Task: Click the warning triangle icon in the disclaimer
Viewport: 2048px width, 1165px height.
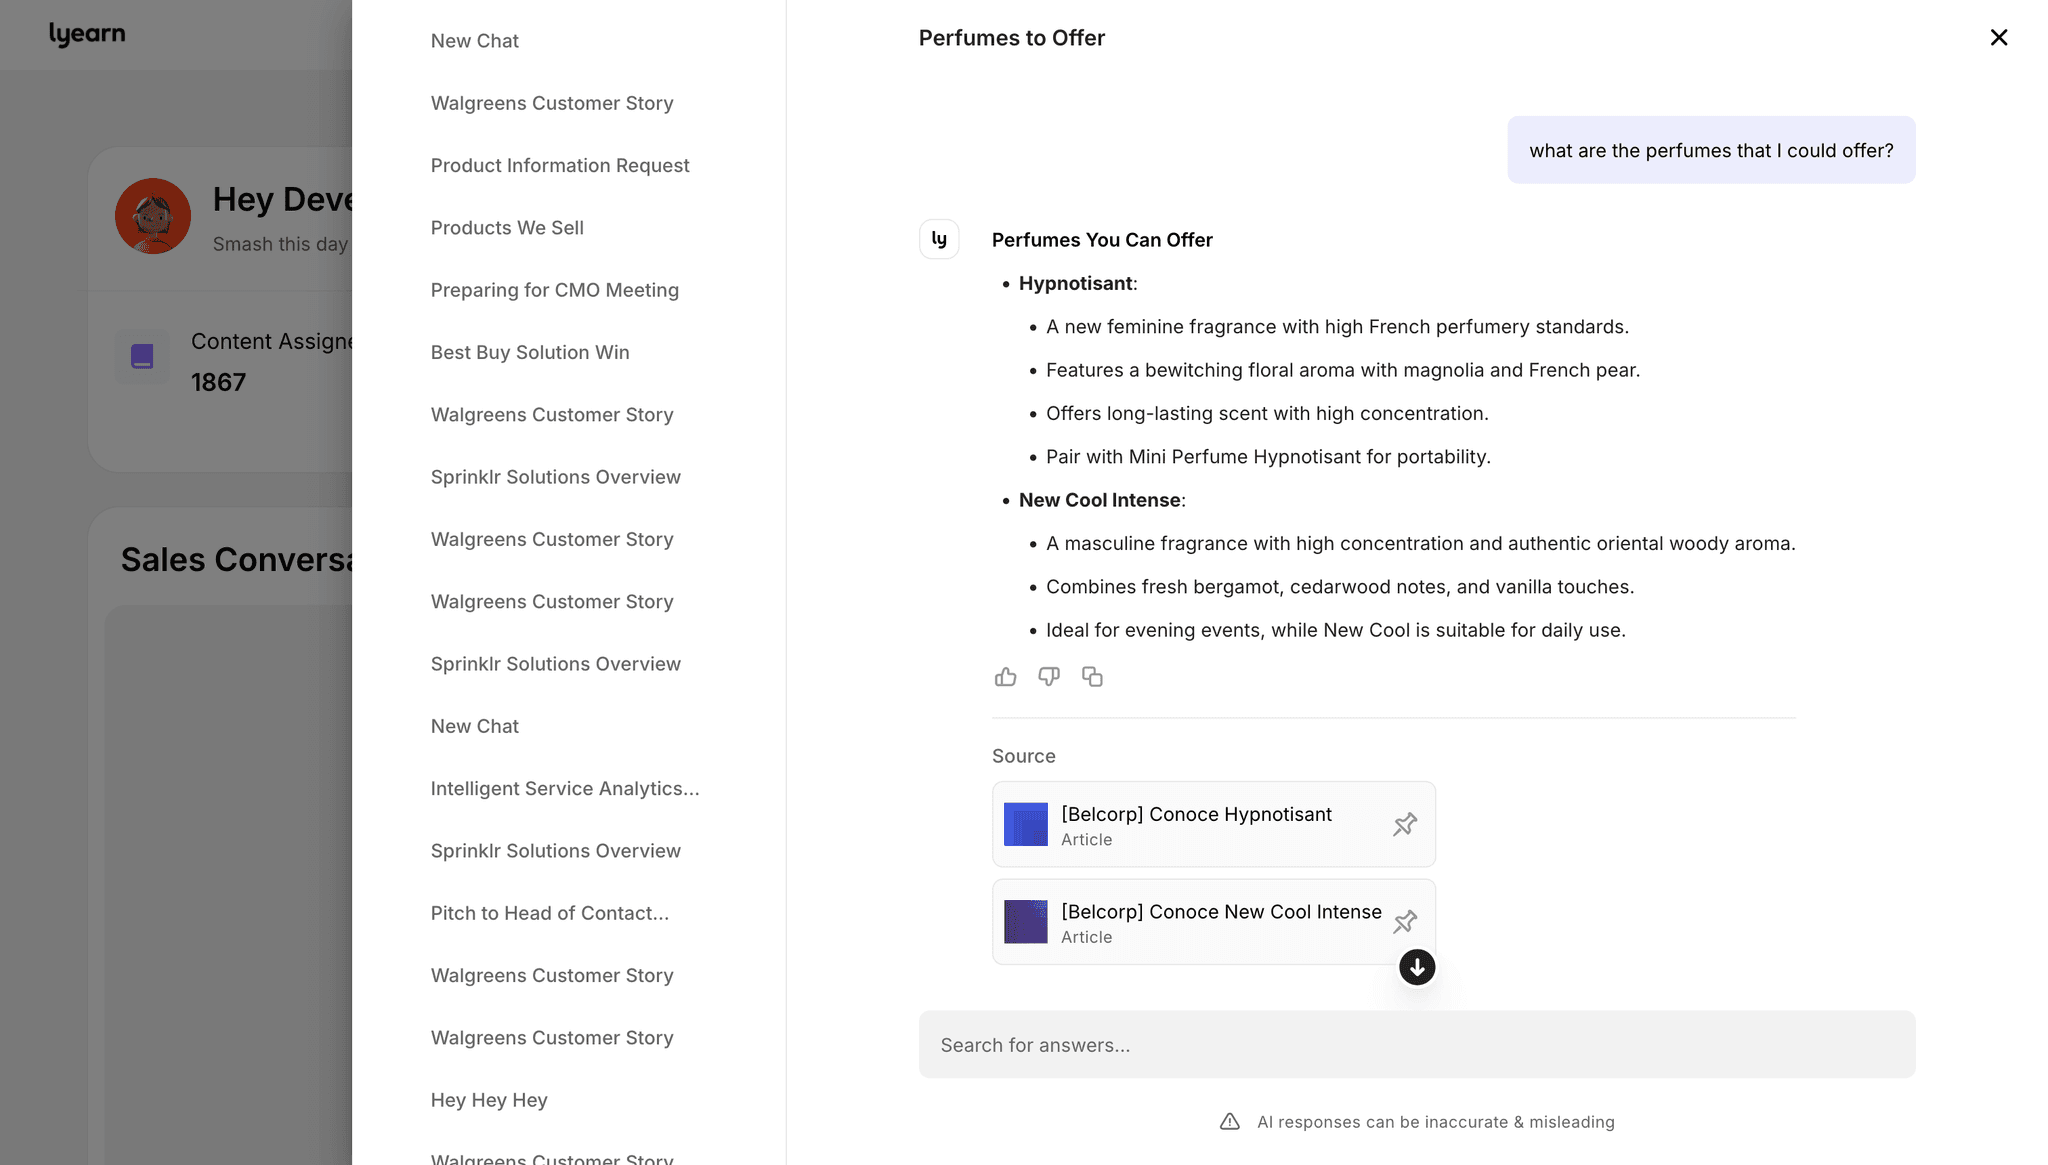Action: pyautogui.click(x=1230, y=1122)
